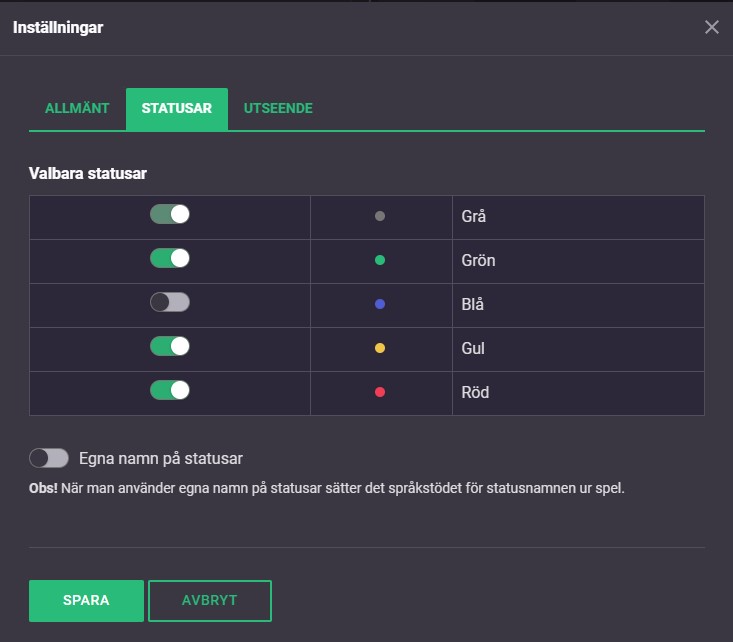
Task: Close the Inställningar dialog with X
Action: [x=712, y=27]
